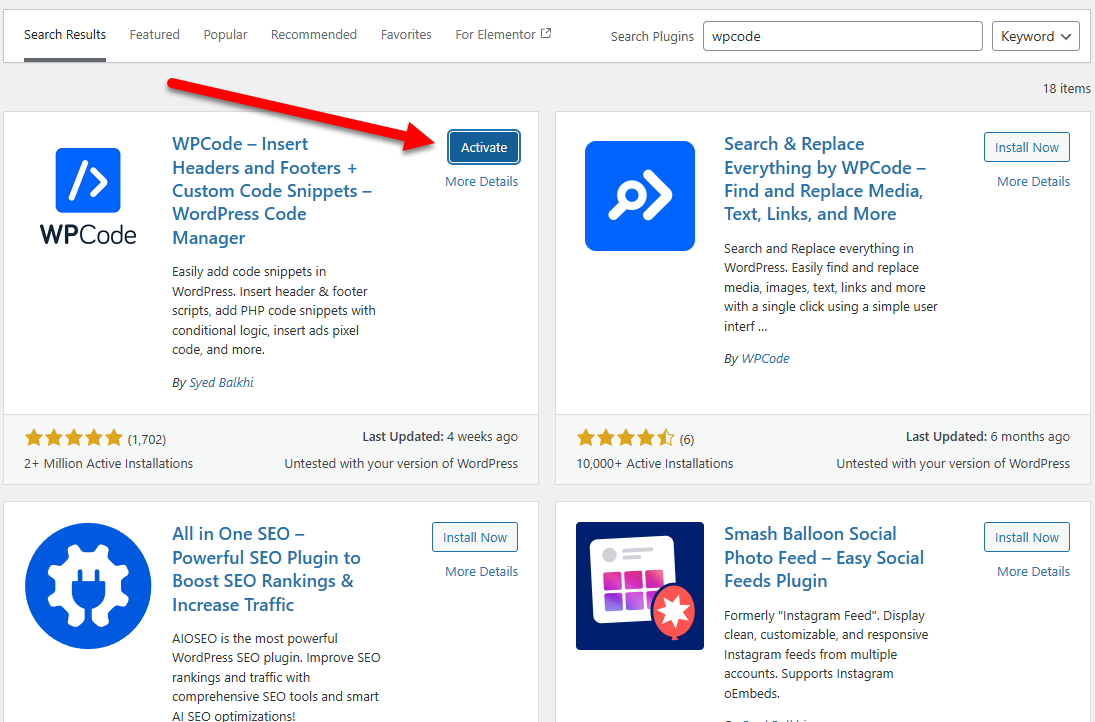Viewport: 1095px width, 722px height.
Task: Switch to the Search Results tab
Action: click(x=65, y=34)
